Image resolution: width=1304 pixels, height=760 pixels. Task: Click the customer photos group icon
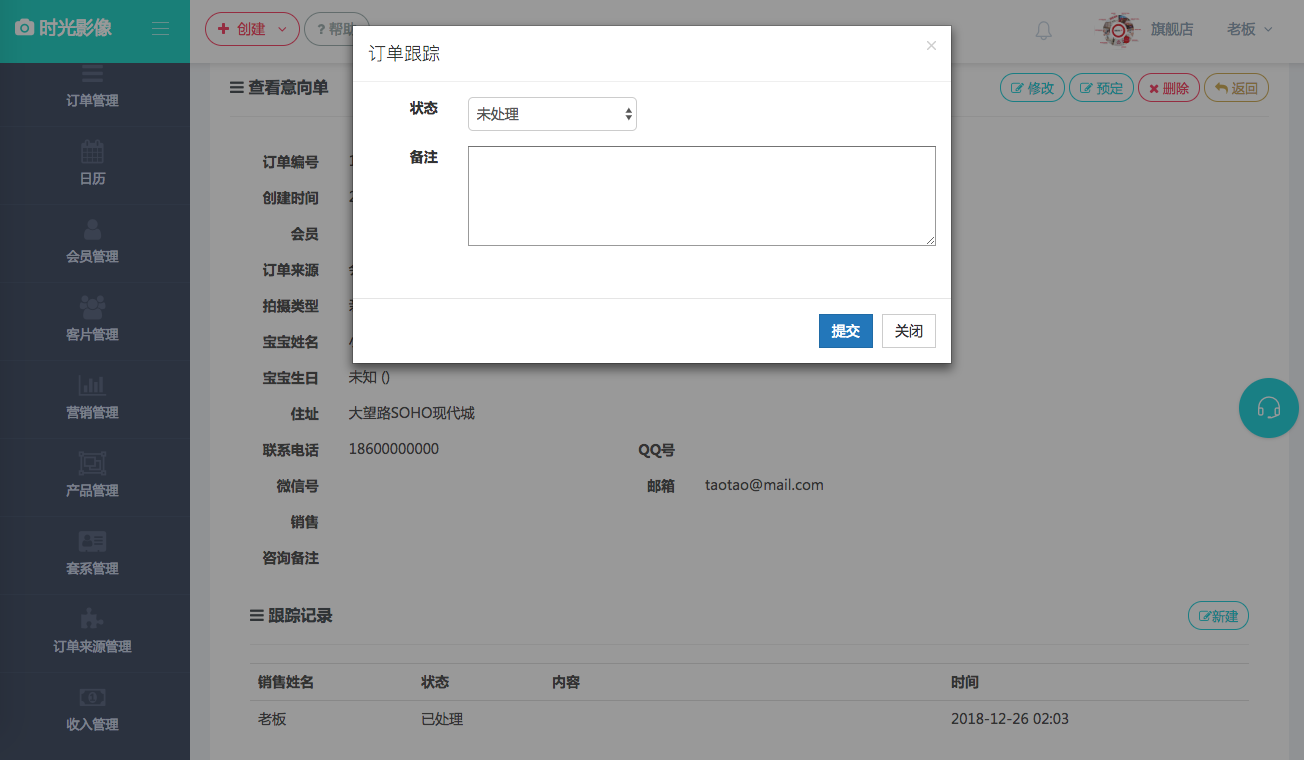tap(92, 307)
